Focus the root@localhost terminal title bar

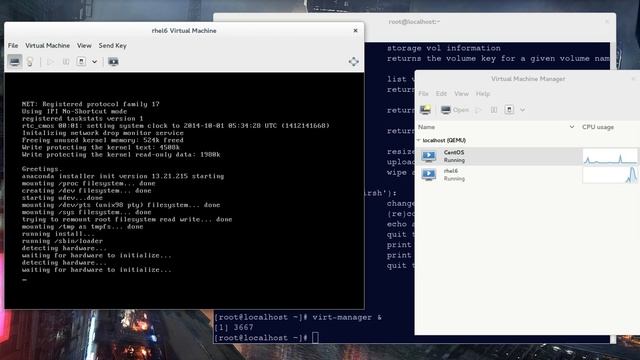pos(414,22)
